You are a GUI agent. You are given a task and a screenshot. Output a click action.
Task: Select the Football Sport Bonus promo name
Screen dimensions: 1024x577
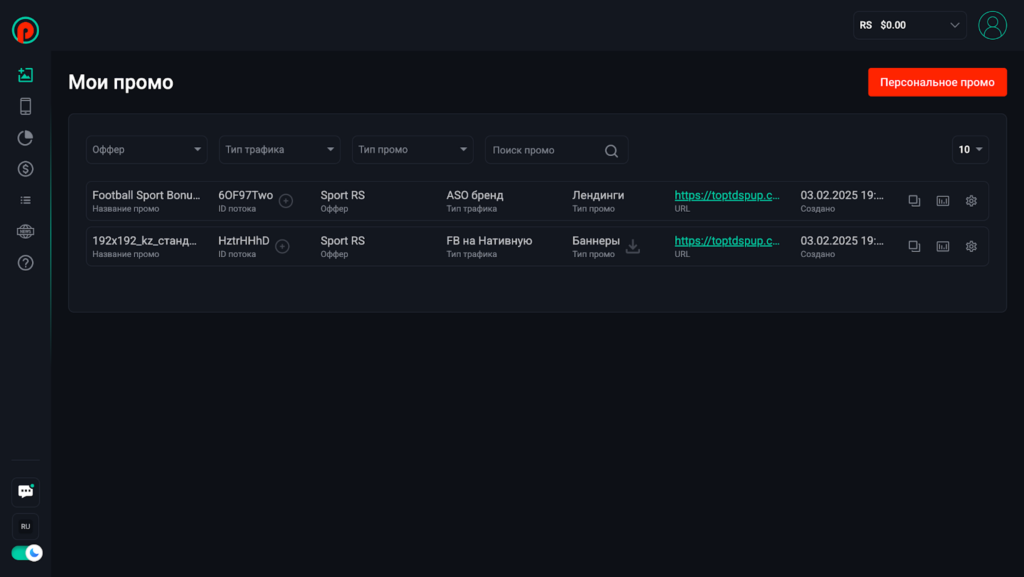(x=146, y=195)
